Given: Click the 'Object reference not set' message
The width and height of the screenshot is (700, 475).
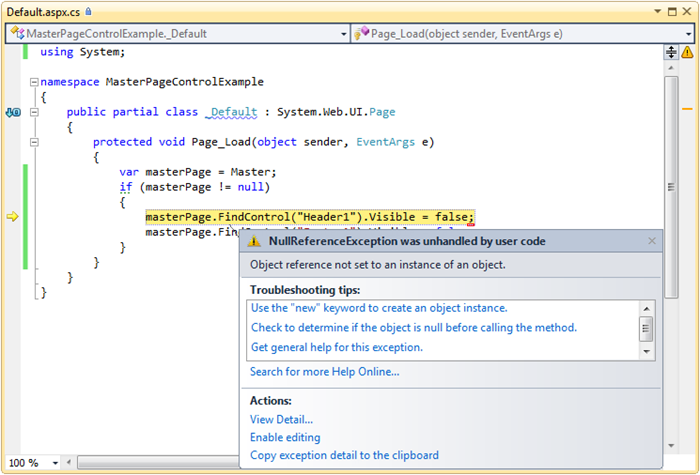Looking at the screenshot, I should coord(378,265).
